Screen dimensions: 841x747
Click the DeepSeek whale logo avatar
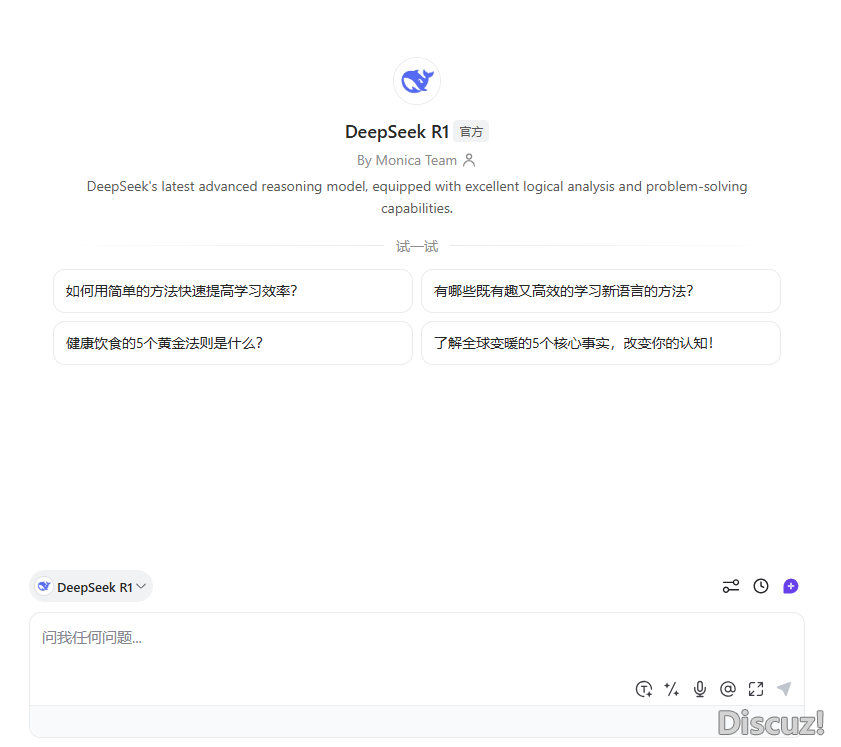point(417,81)
